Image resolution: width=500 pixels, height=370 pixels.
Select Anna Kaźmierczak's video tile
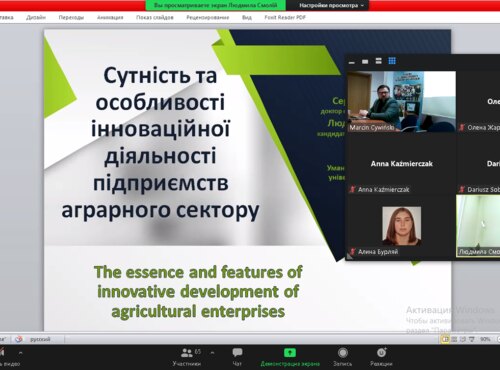(x=401, y=164)
